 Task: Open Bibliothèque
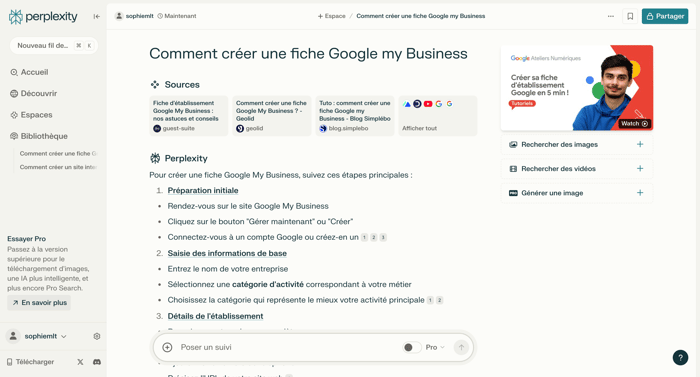(x=39, y=136)
